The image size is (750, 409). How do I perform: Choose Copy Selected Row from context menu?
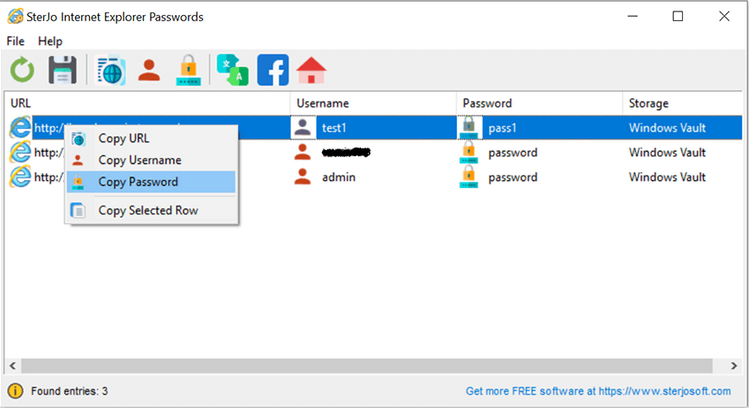pyautogui.click(x=152, y=210)
